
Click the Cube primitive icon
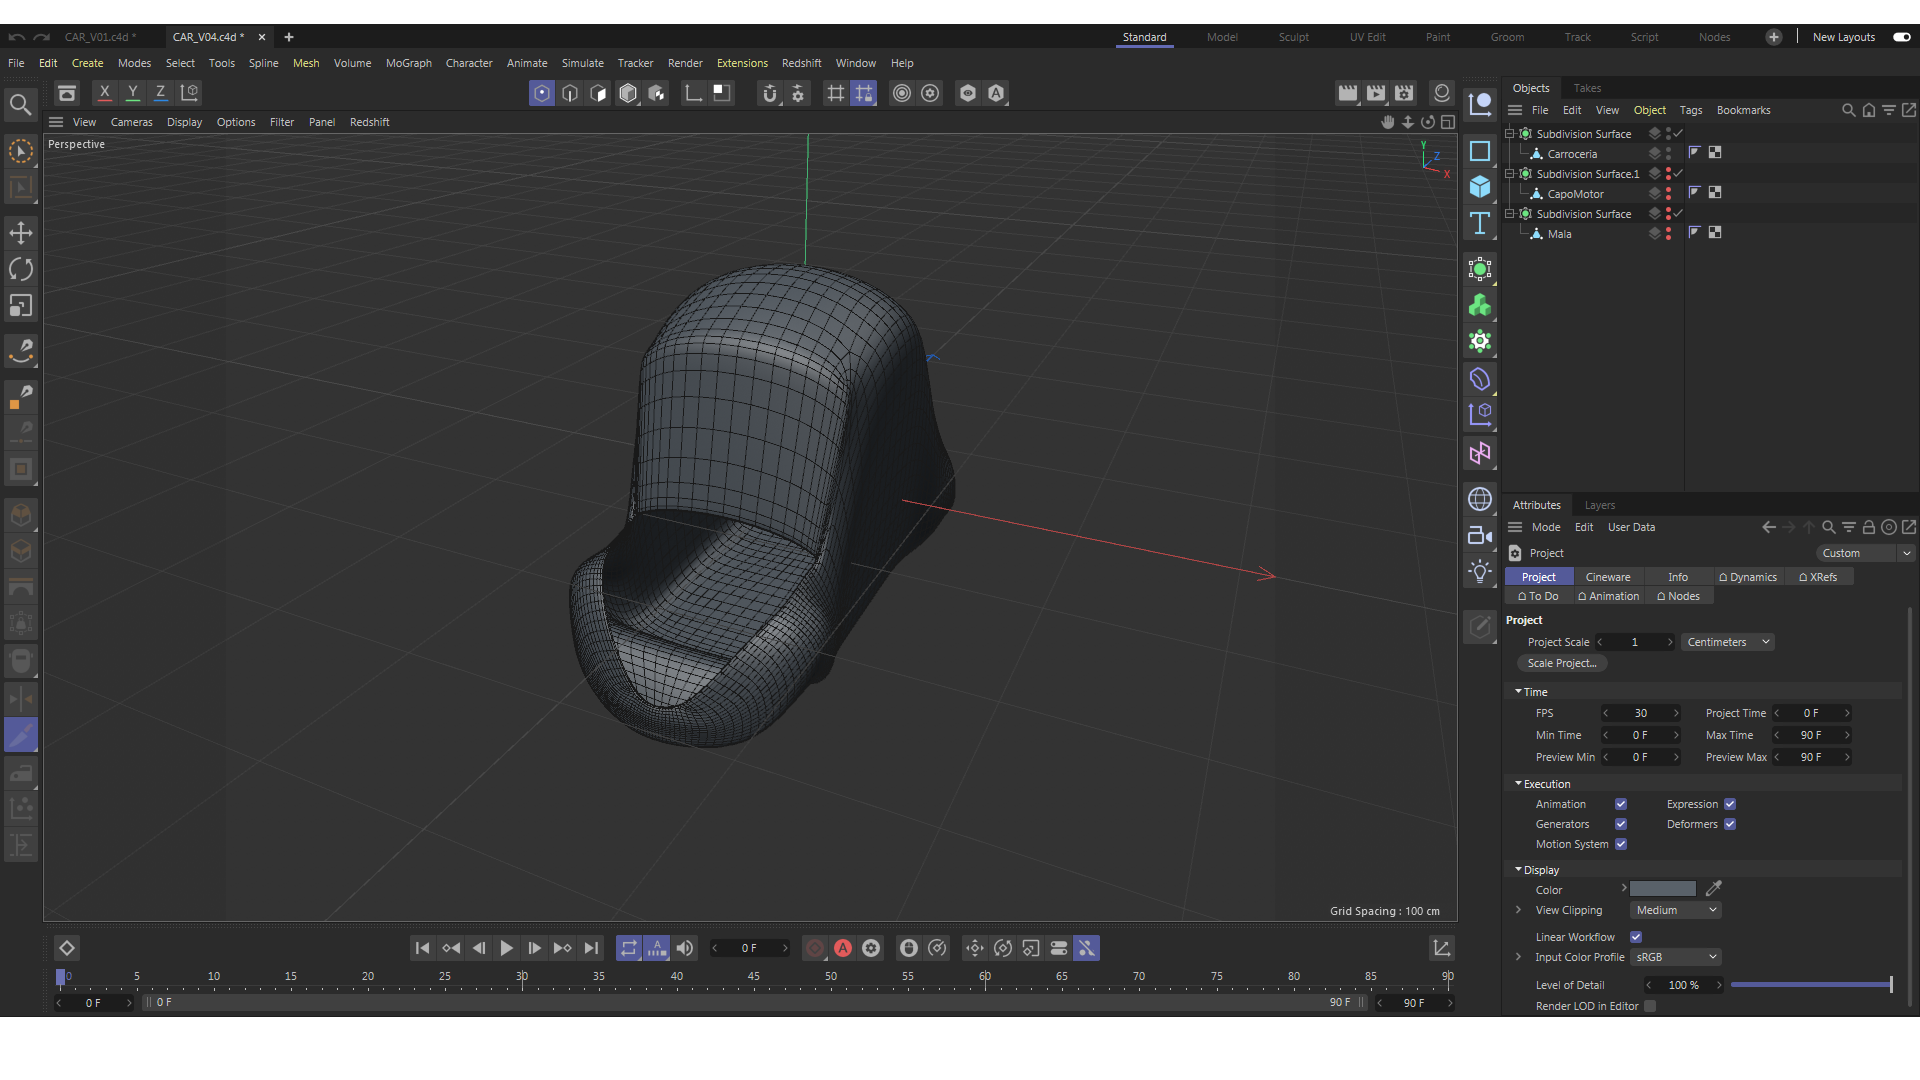pyautogui.click(x=1480, y=187)
